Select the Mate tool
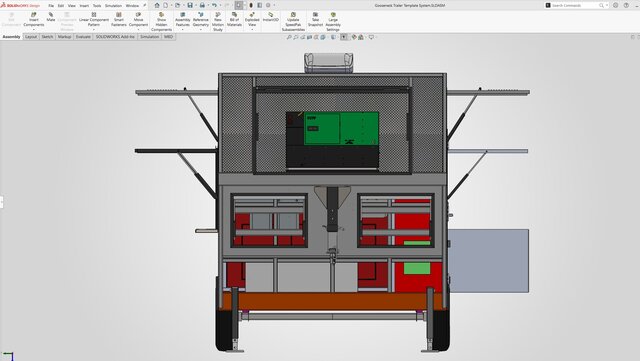This screenshot has width=640, height=361. [51, 17]
